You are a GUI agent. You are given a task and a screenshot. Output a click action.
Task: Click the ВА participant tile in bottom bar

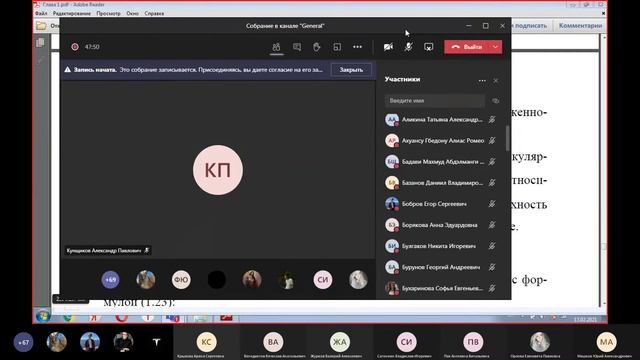(x=273, y=342)
